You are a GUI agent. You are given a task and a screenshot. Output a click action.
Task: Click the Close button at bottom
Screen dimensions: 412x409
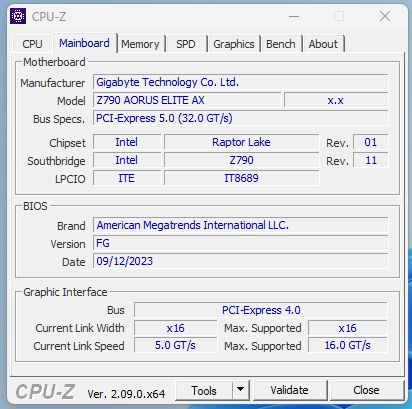pos(366,390)
